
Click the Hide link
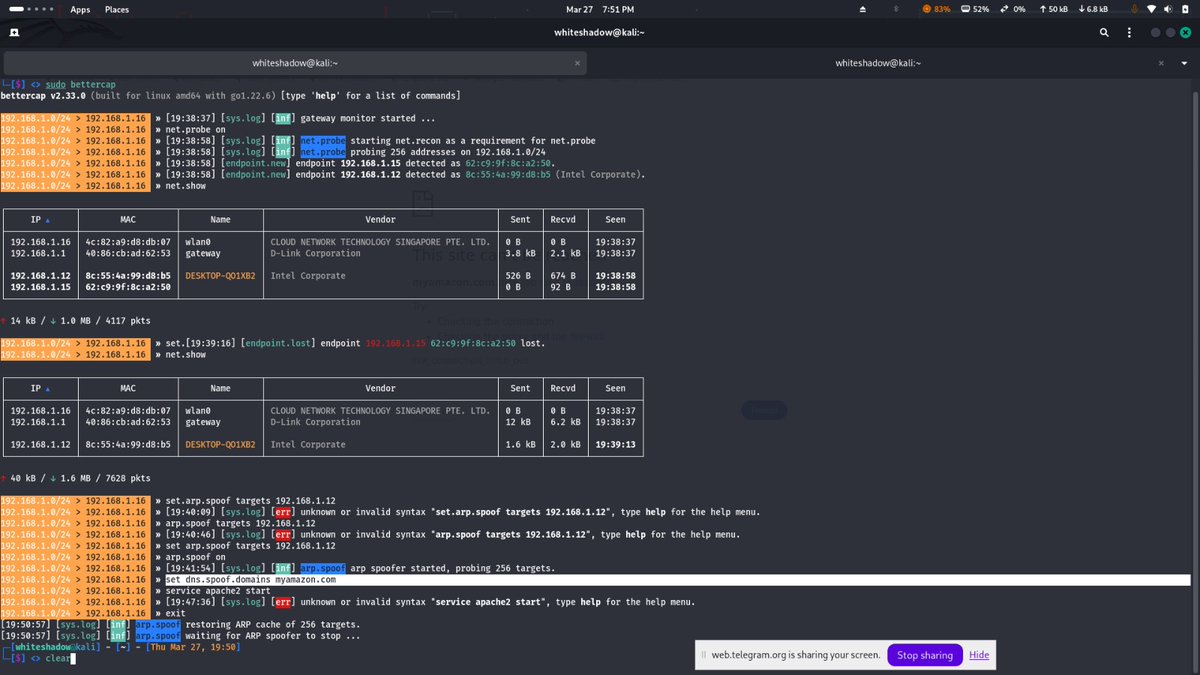tap(979, 655)
